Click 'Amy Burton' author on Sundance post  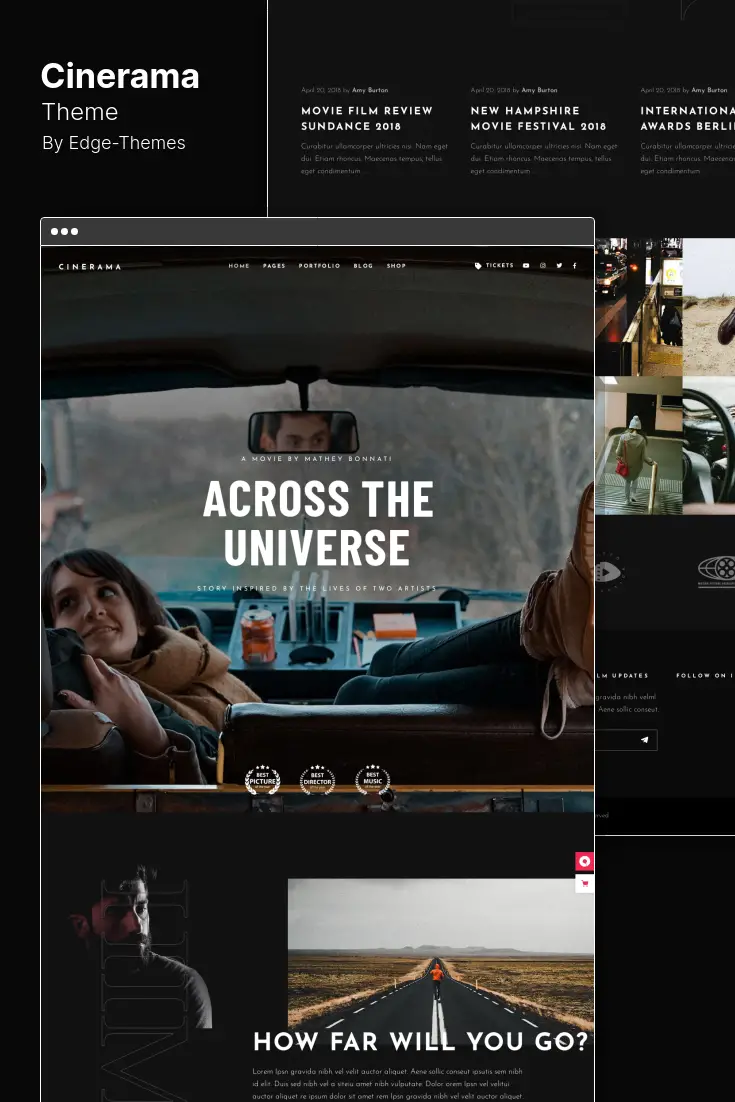pos(370,90)
